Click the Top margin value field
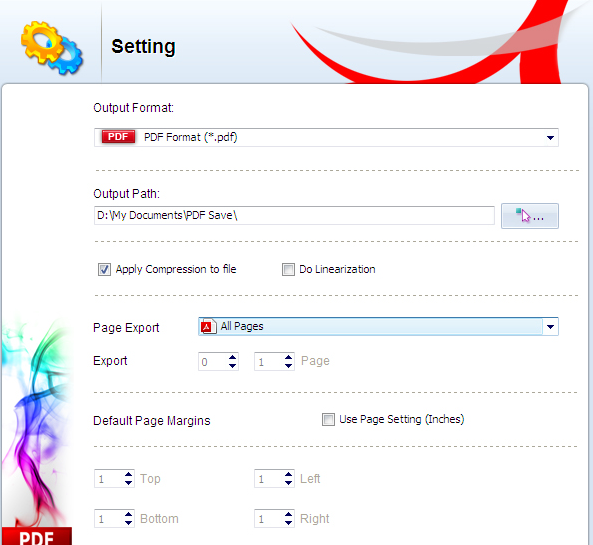 click(x=109, y=479)
